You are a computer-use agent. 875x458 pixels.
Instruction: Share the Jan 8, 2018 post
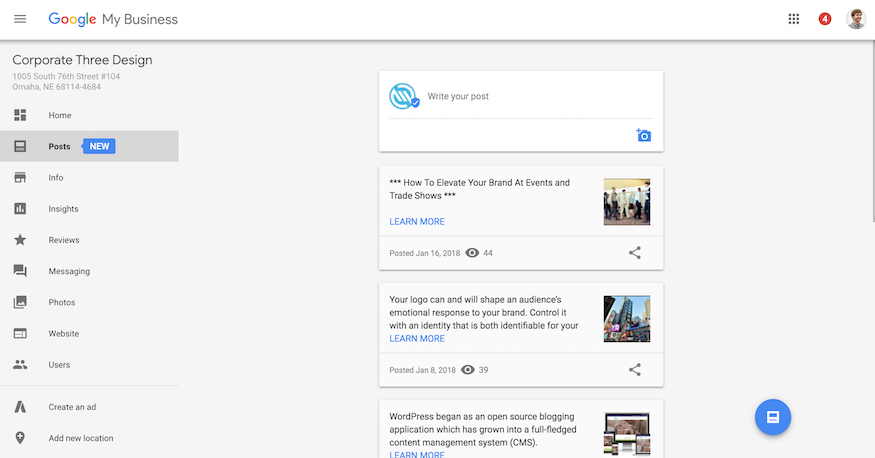pyautogui.click(x=634, y=369)
